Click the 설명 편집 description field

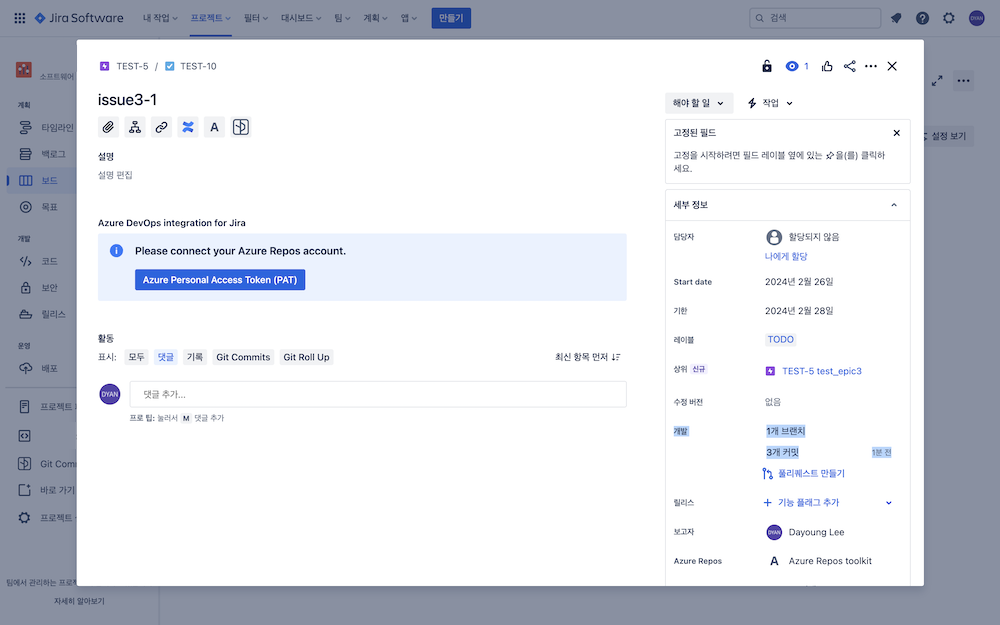click(x=115, y=175)
